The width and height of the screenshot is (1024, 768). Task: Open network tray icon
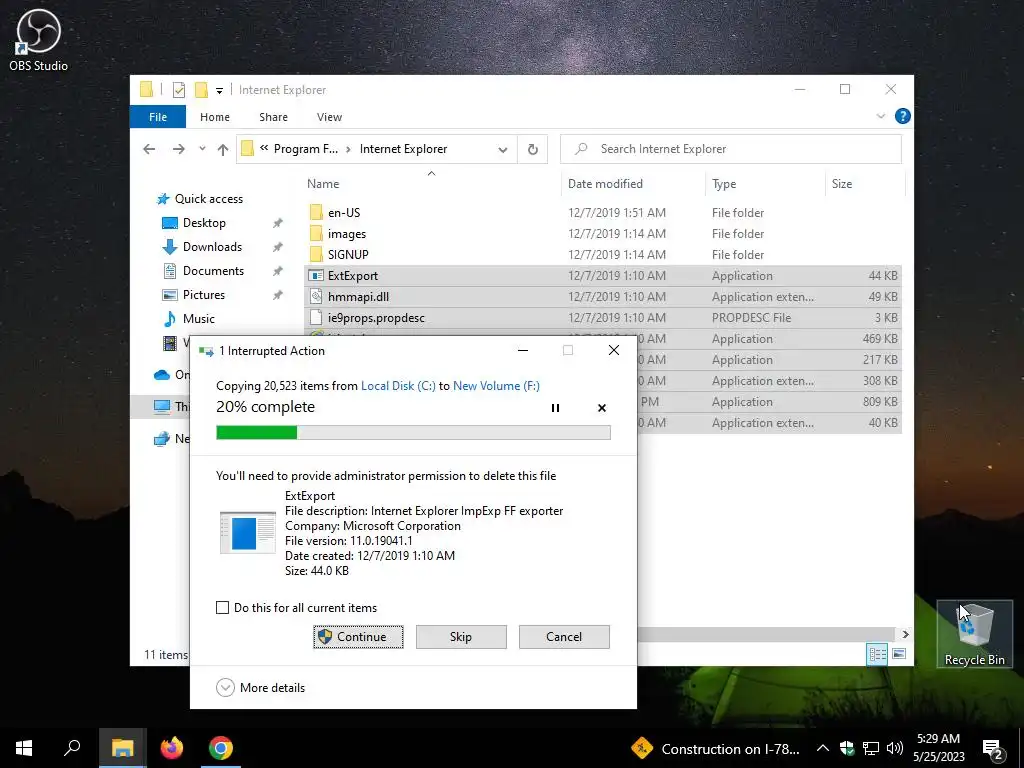[871, 748]
